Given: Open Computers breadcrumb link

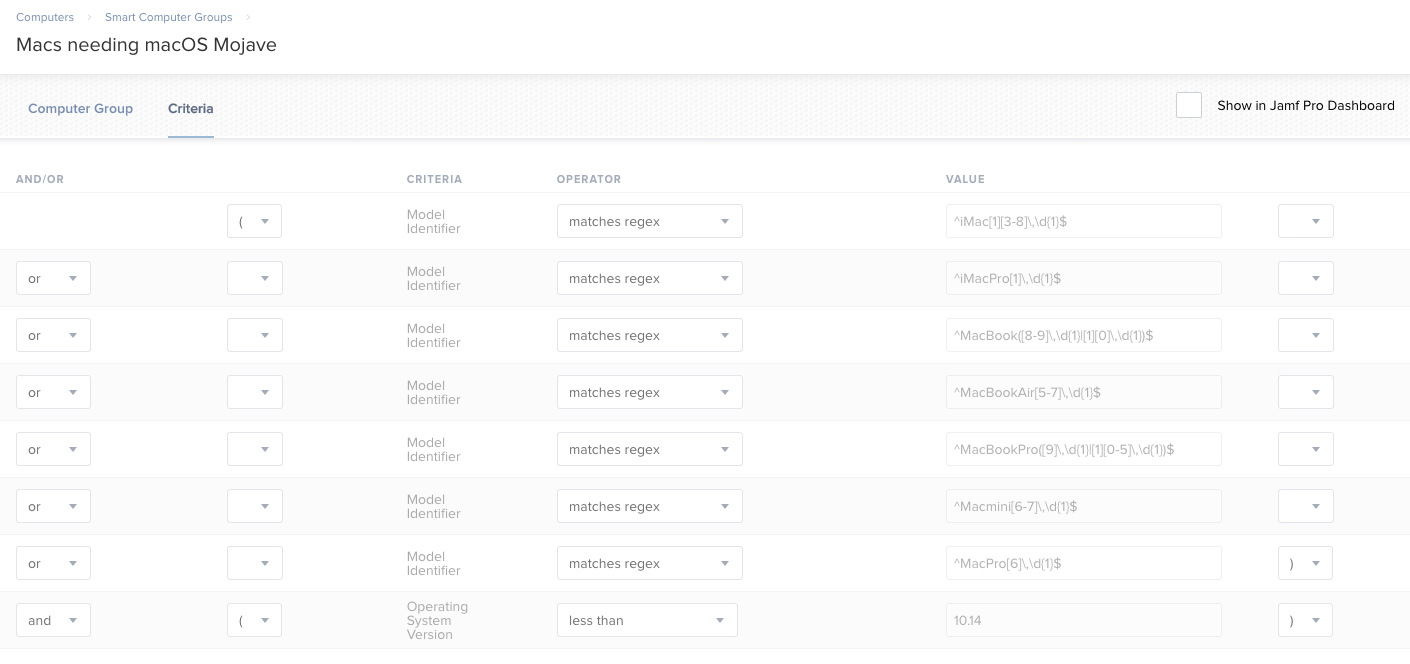Looking at the screenshot, I should tap(45, 17).
